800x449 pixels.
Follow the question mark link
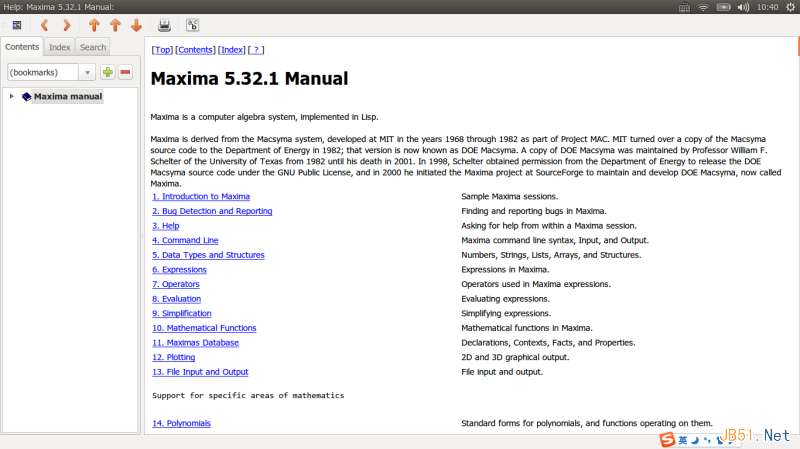coord(256,49)
